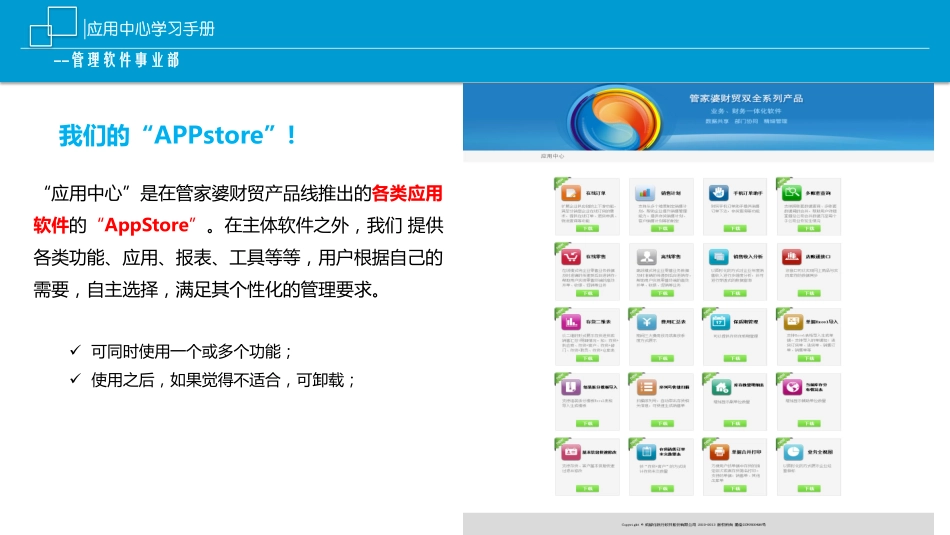Download the 单据Excel导入 app
Screen dimensions: 950x535
[x=809, y=358]
